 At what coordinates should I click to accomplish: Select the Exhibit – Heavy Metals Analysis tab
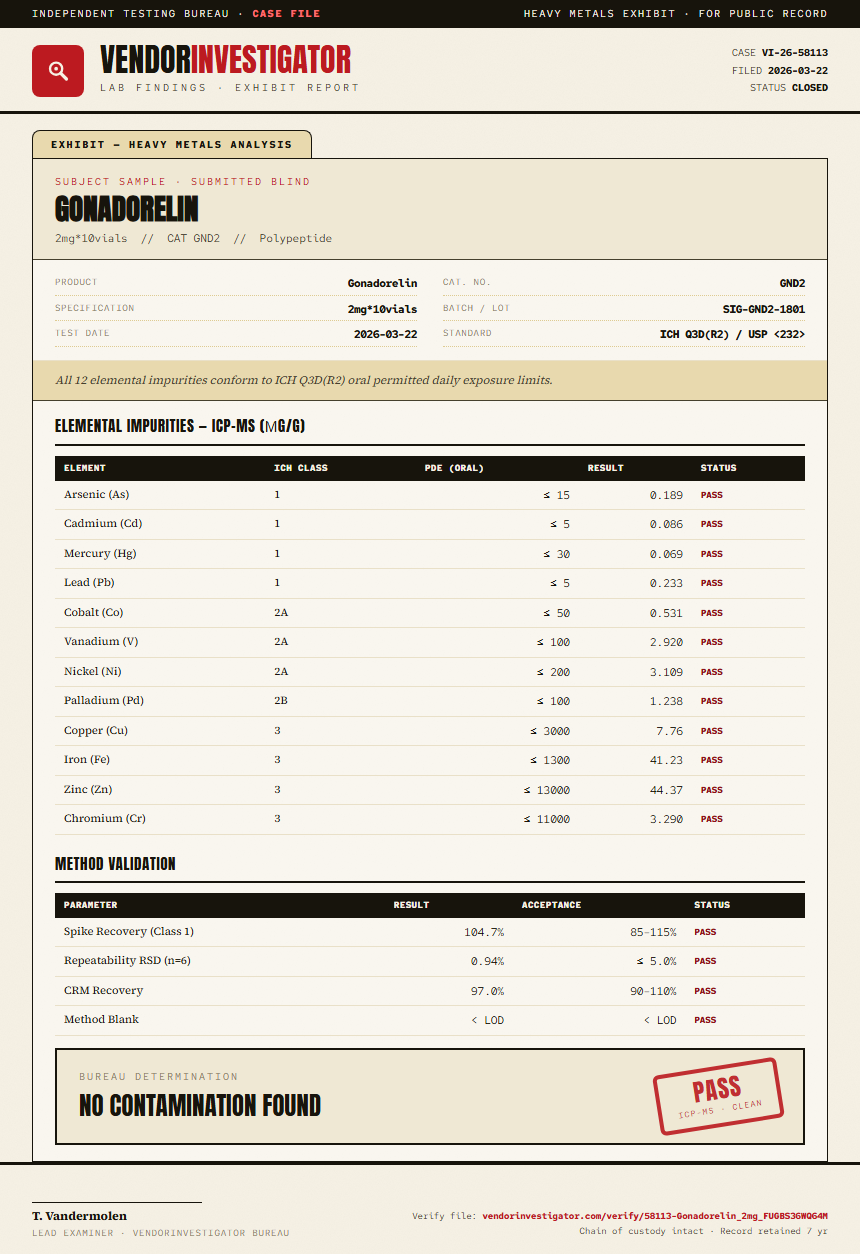click(172, 144)
